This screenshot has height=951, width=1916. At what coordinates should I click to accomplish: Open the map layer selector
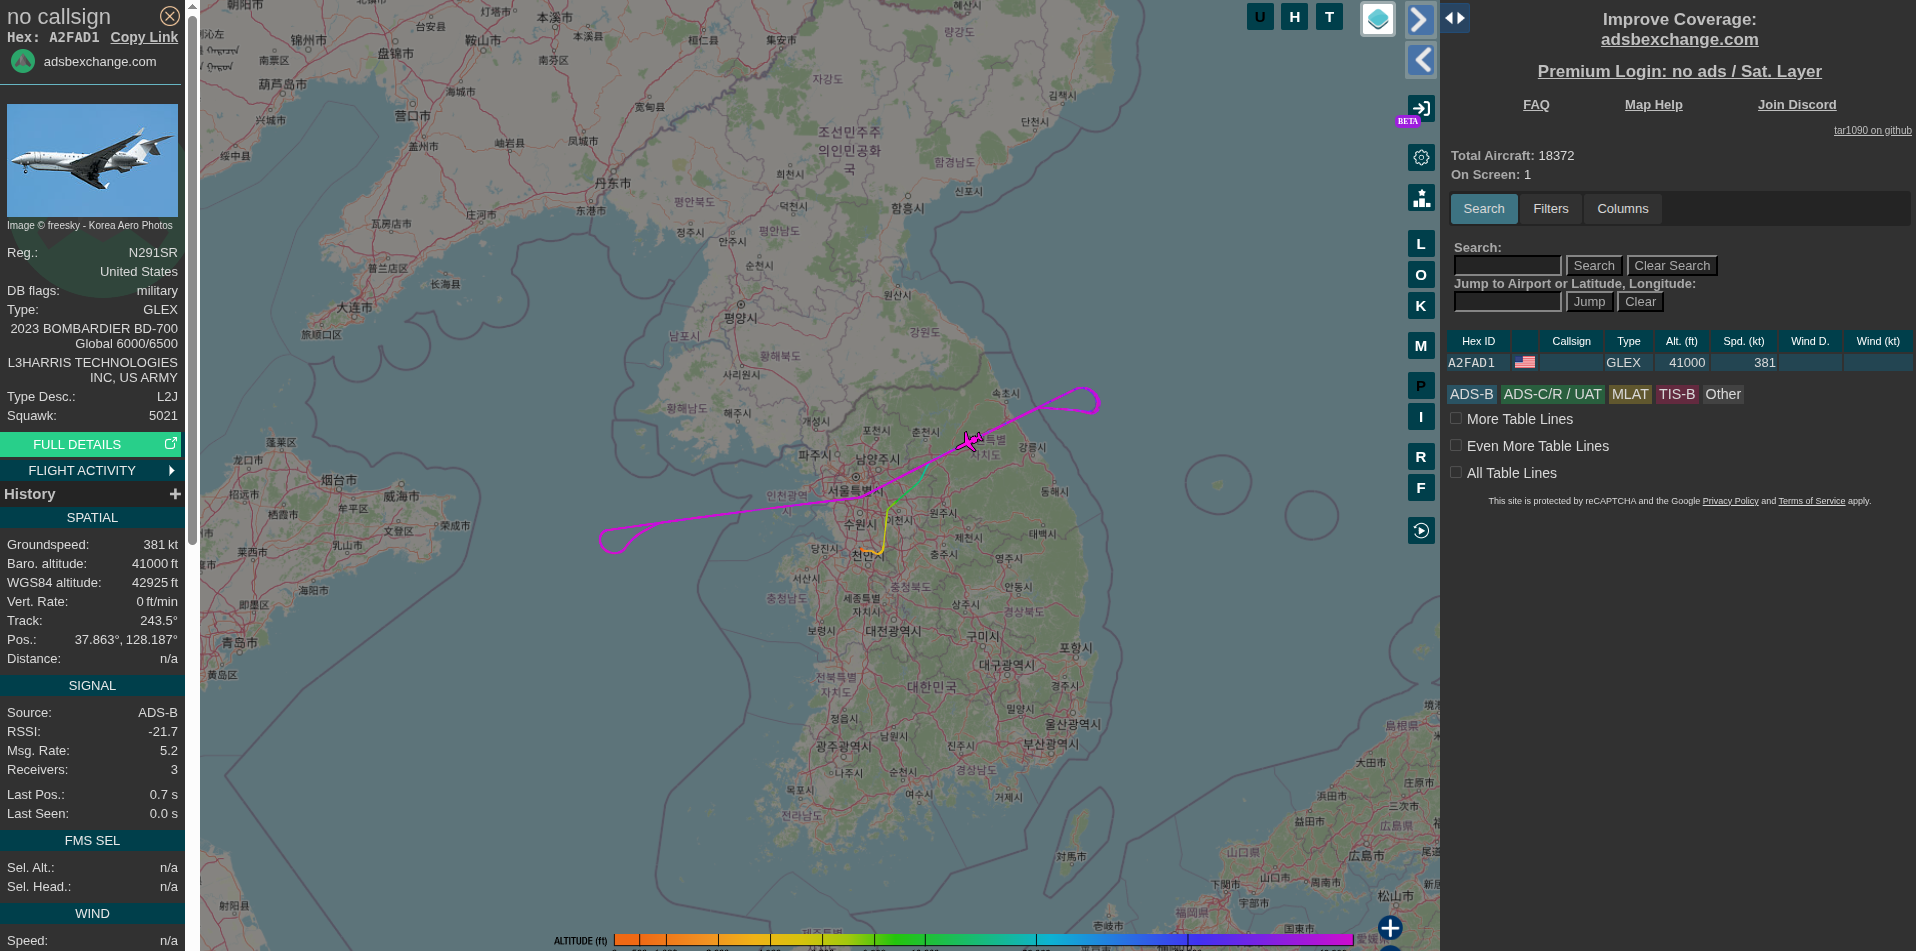click(x=1378, y=19)
